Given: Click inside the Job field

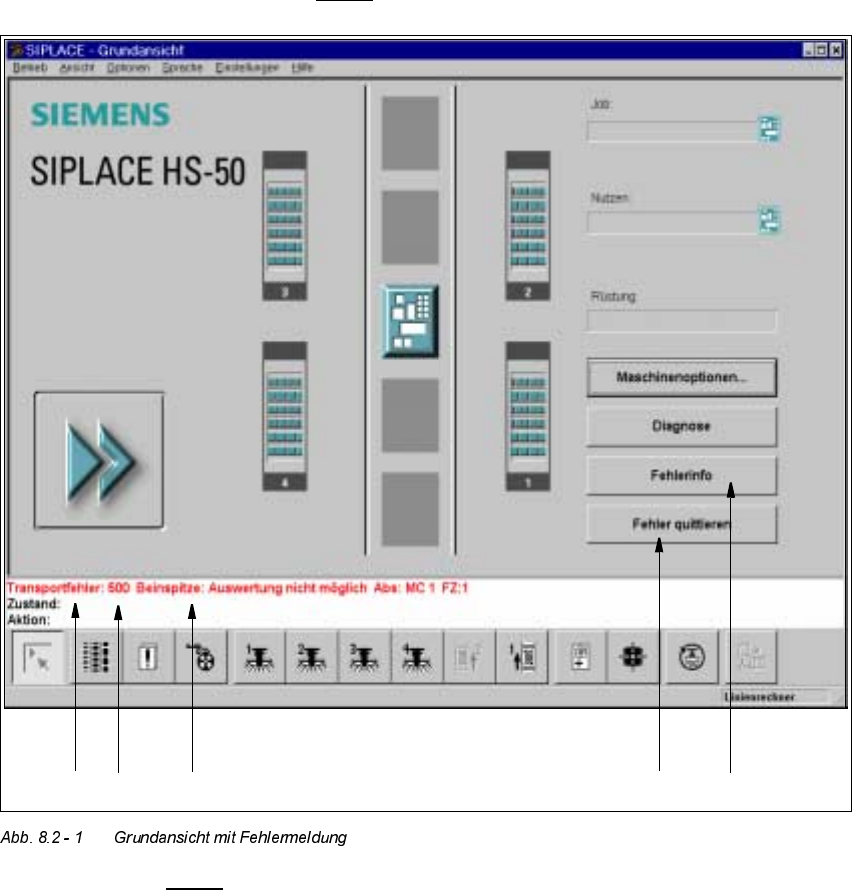Looking at the screenshot, I should (673, 131).
